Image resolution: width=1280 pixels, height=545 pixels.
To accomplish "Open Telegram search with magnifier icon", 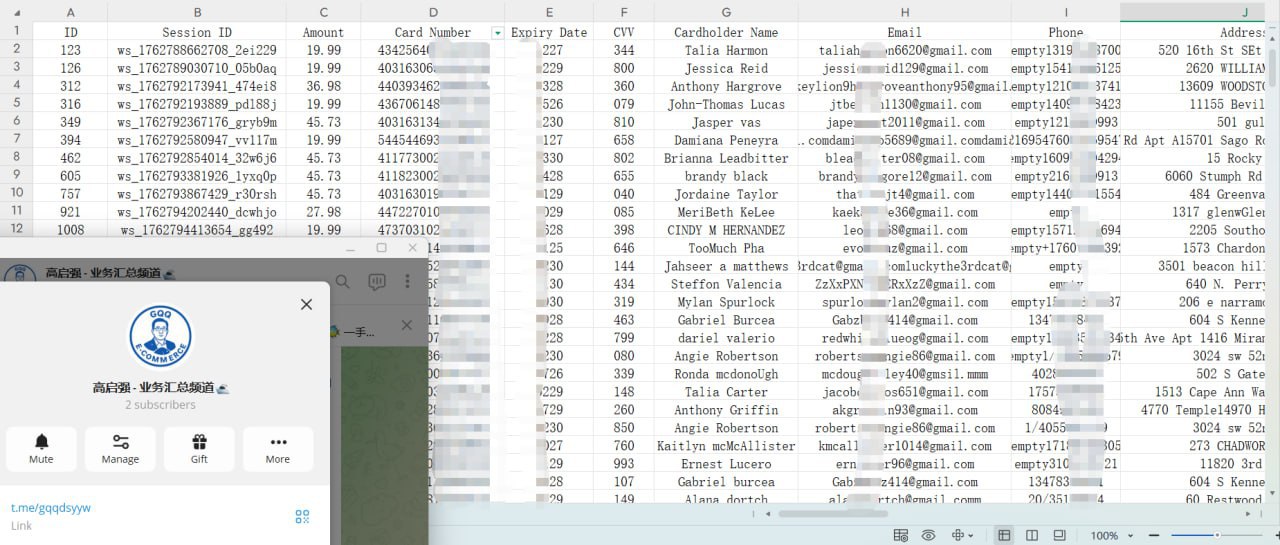I will (x=343, y=282).
